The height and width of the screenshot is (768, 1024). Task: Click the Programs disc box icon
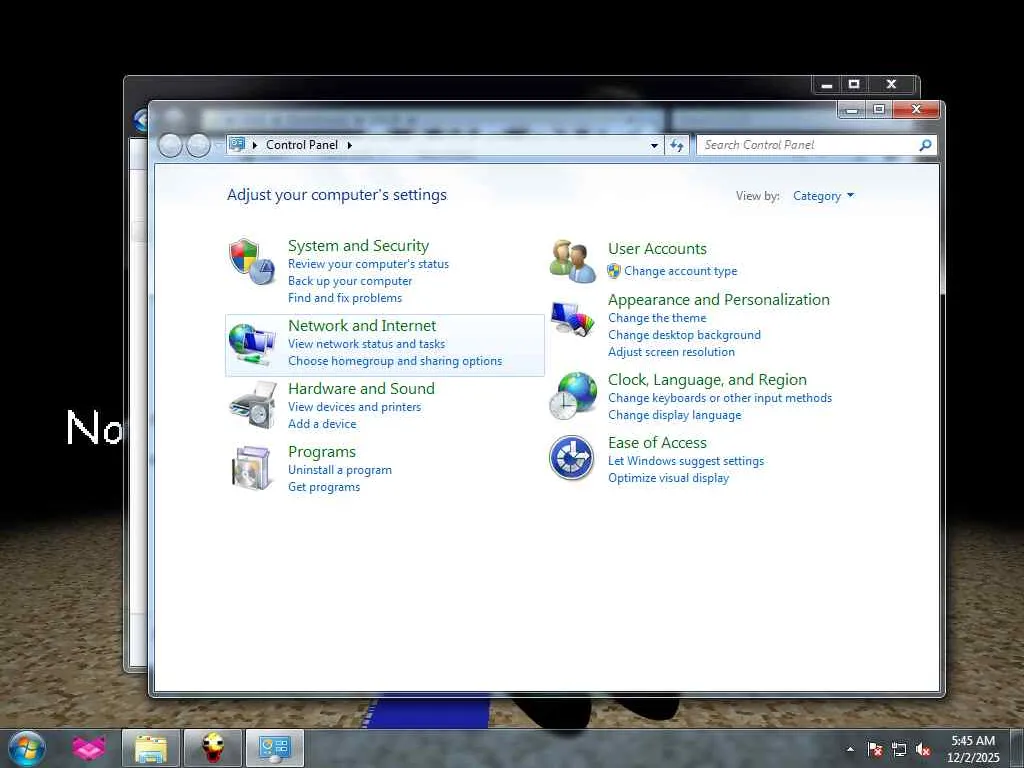pos(252,468)
